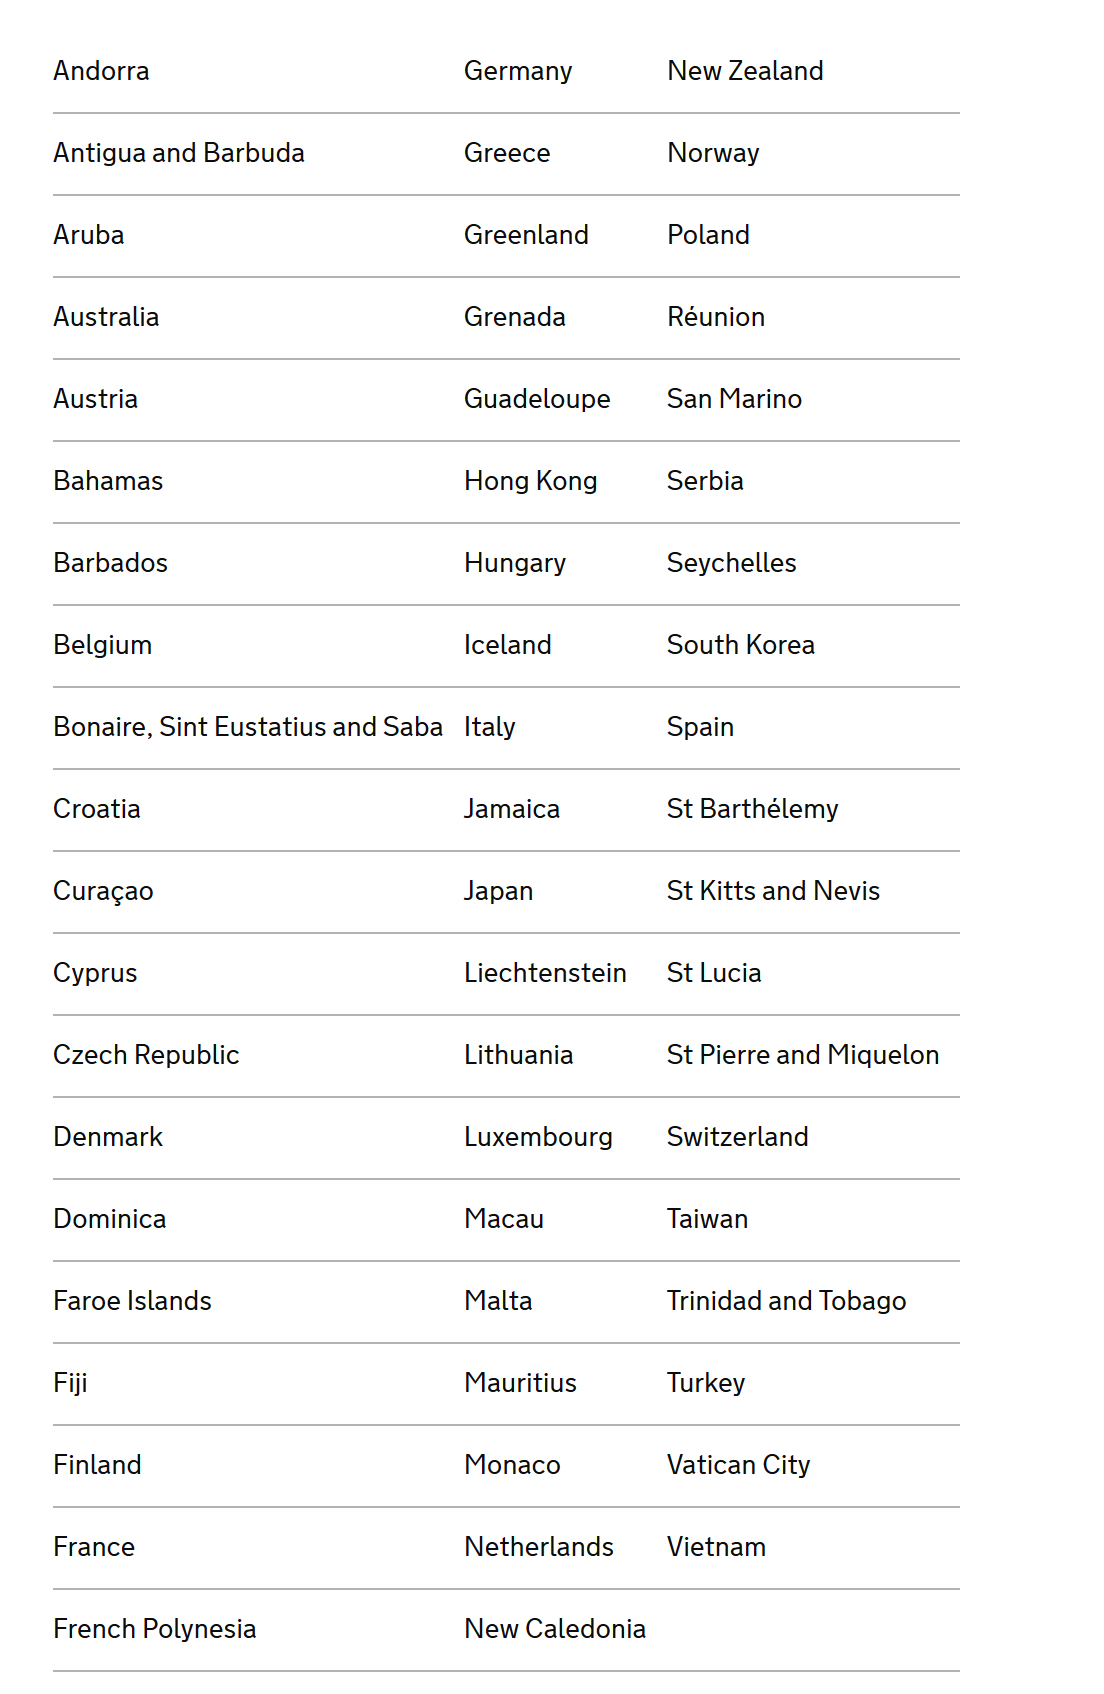Click the Liechtenstein cell
Image resolution: width=1104 pixels, height=1694 pixels.
[x=545, y=973]
